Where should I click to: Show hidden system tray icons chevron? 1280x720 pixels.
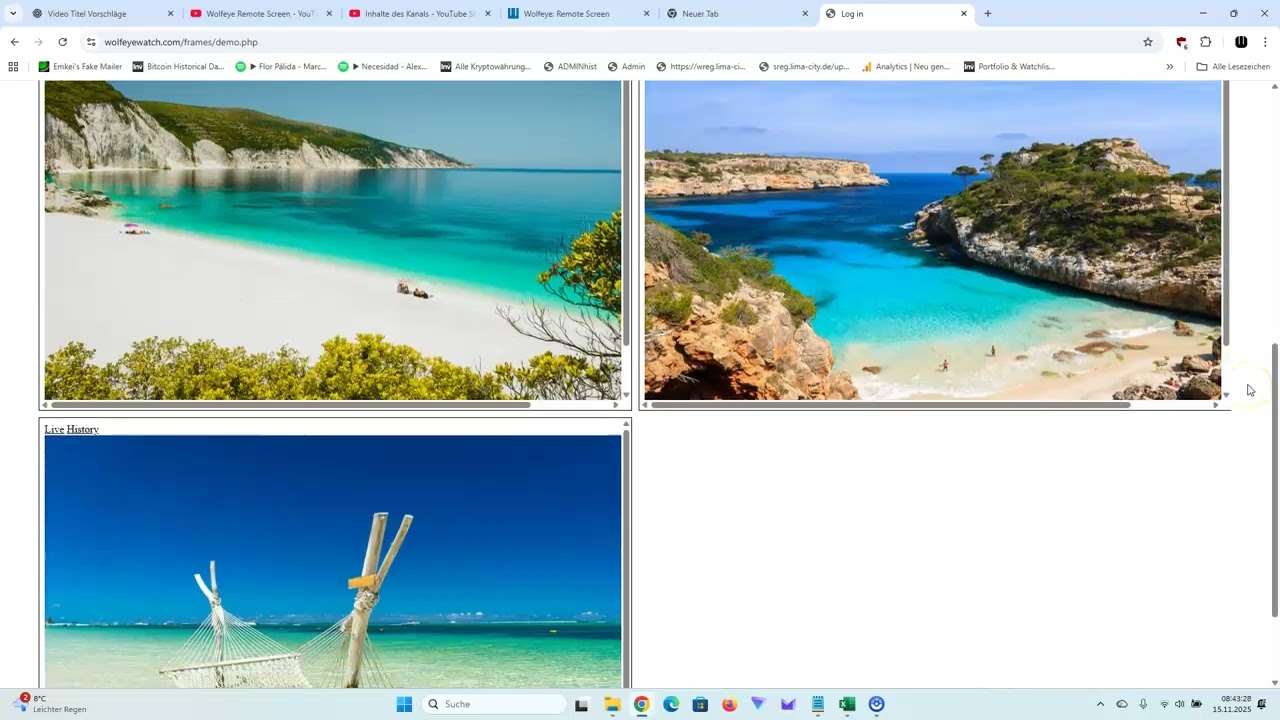pos(1100,704)
